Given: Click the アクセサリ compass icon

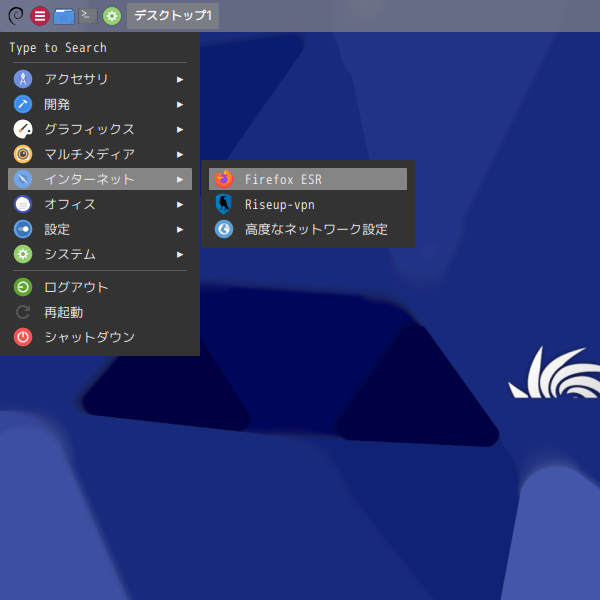Looking at the screenshot, I should tap(23, 79).
